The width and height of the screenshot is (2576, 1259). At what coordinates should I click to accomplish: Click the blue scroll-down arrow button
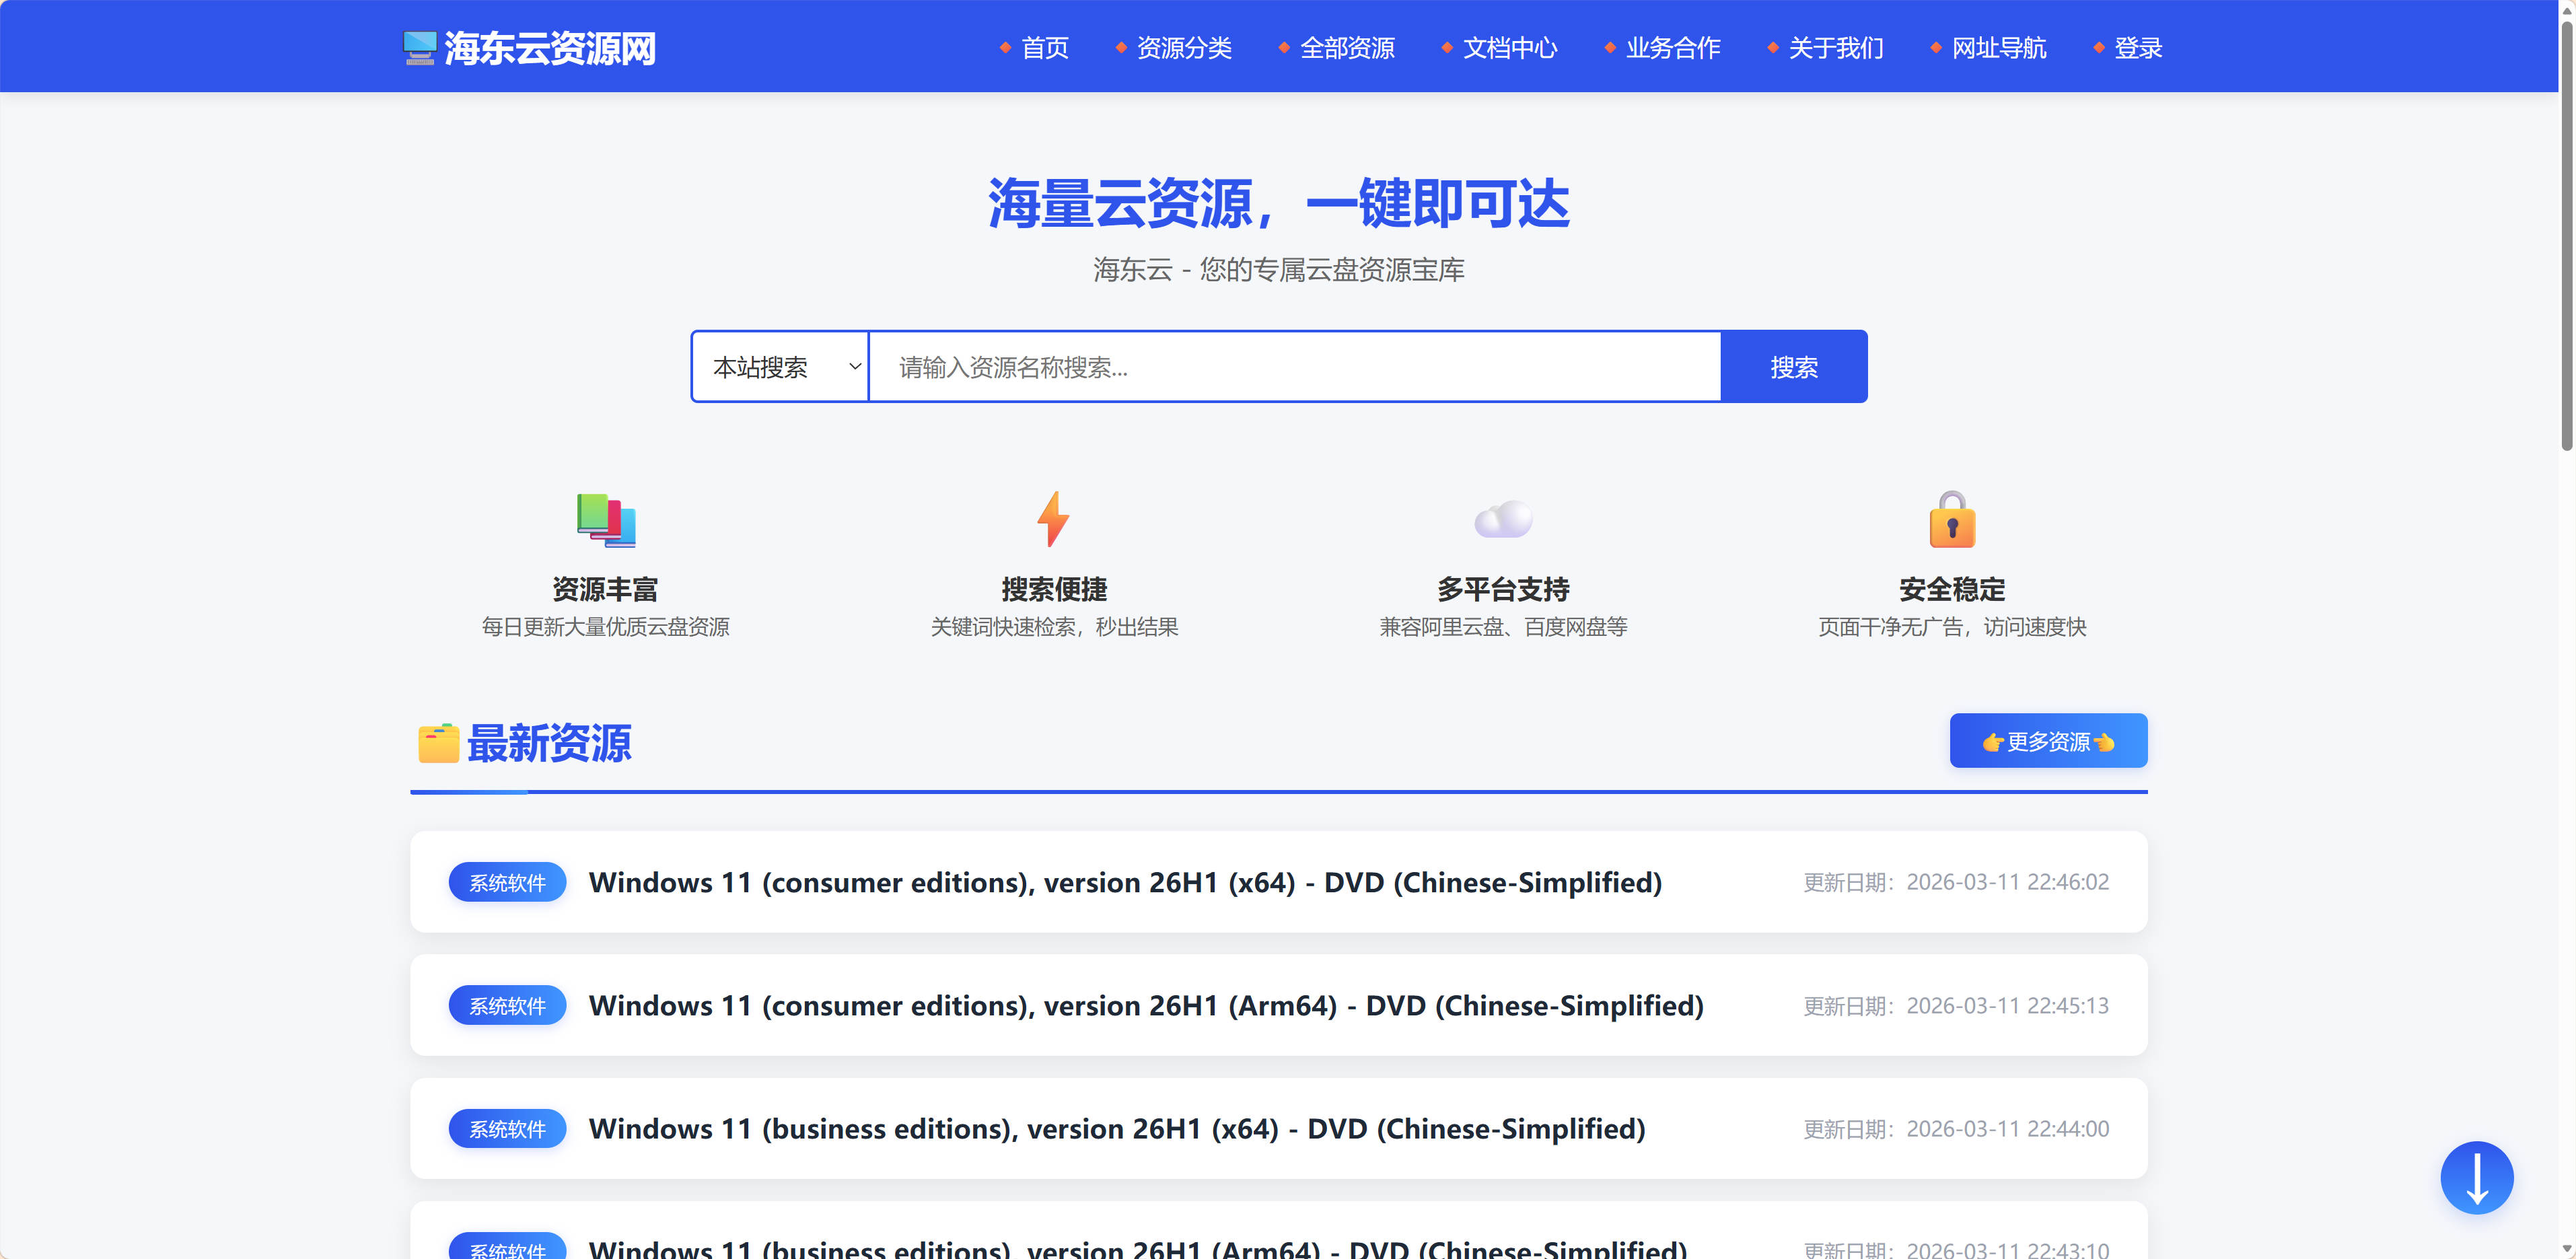[2476, 1177]
